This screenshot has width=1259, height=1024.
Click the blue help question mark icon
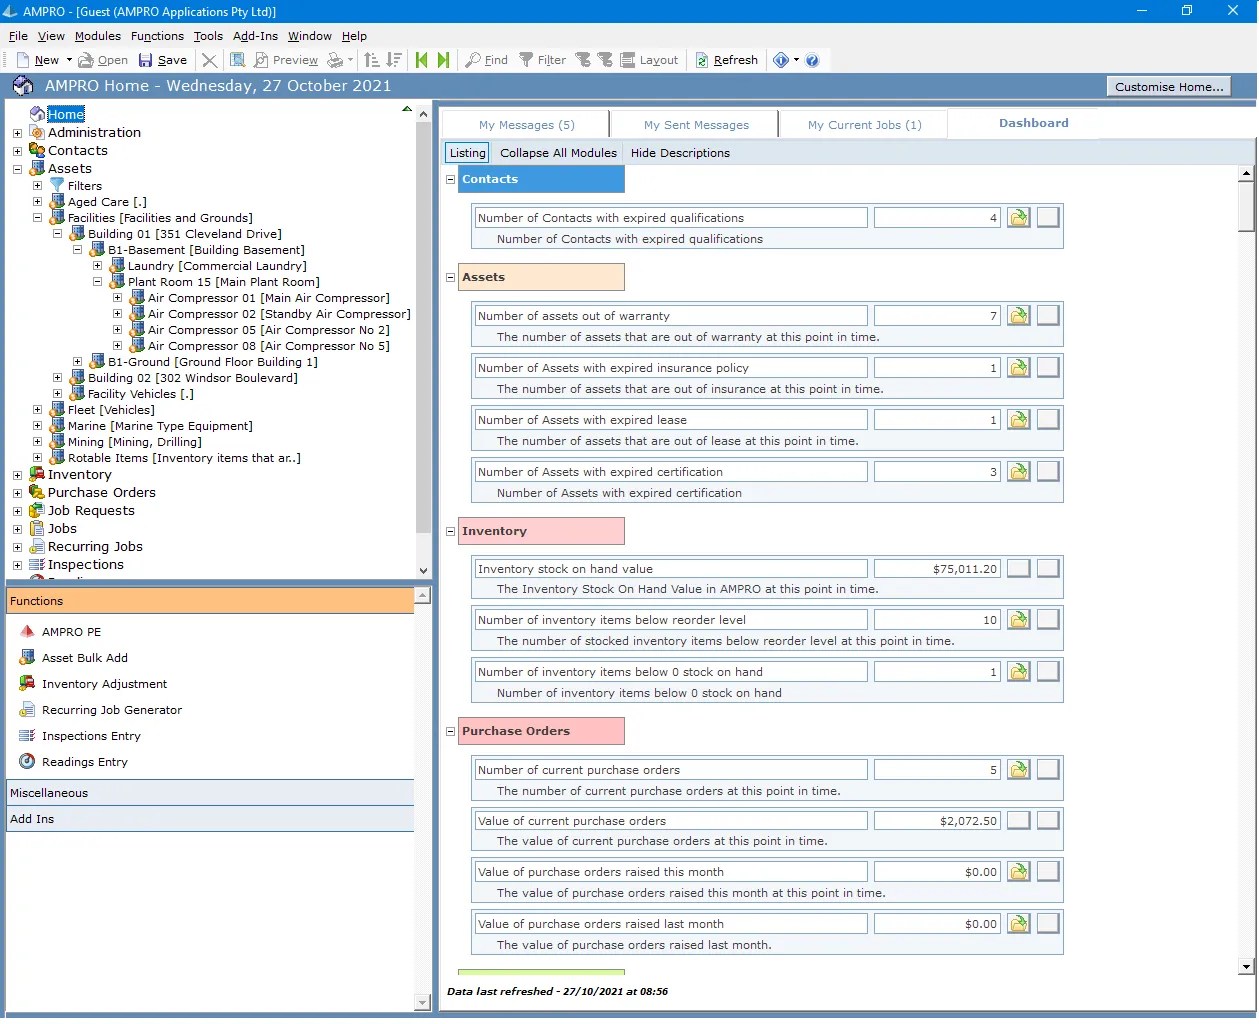click(812, 60)
